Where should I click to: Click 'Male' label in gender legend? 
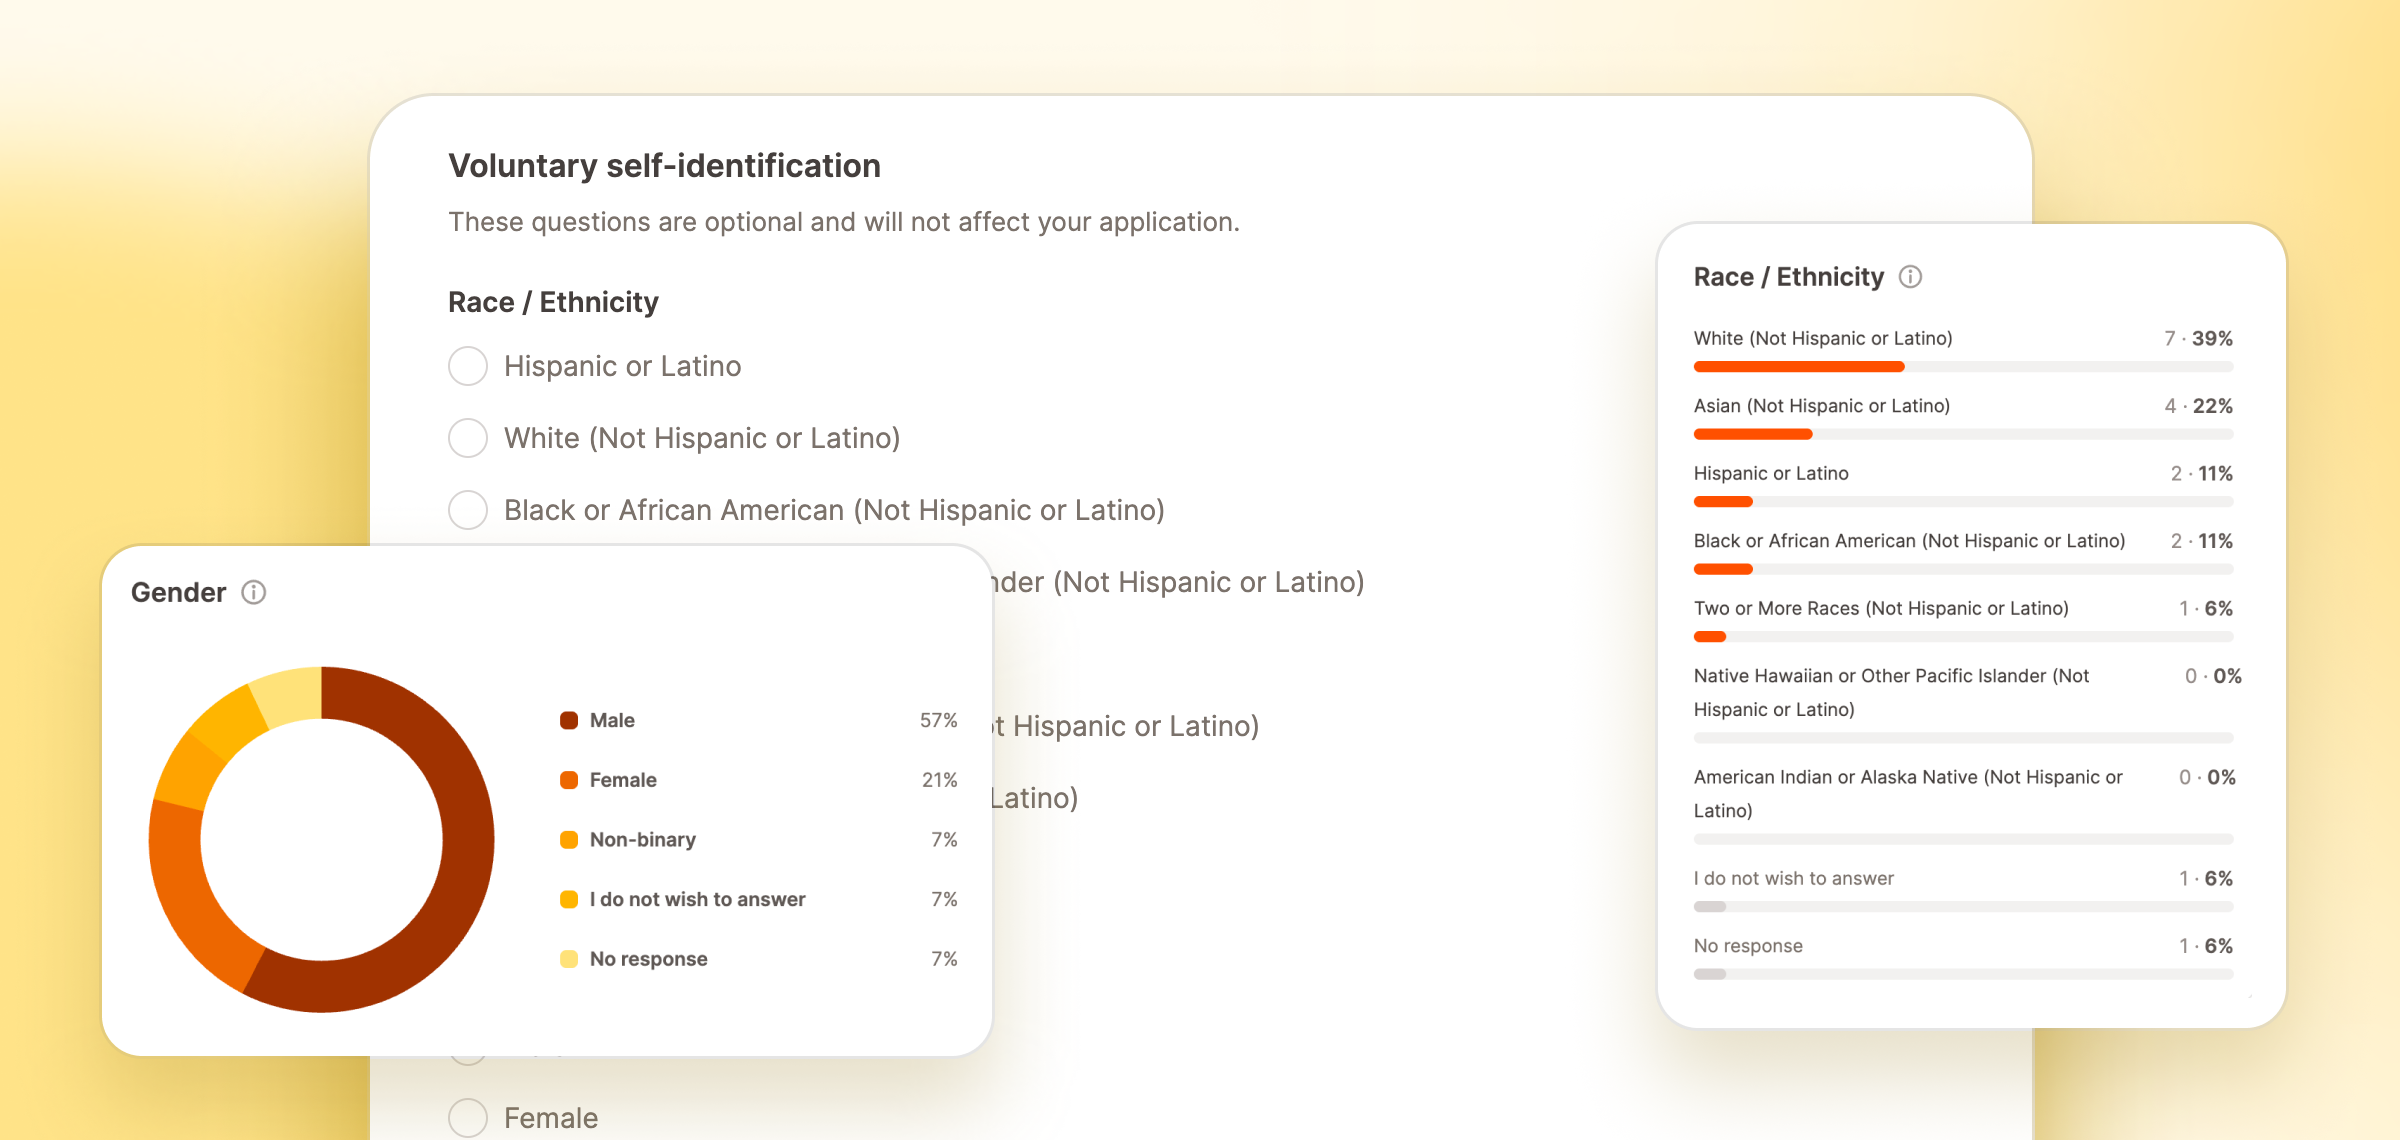[612, 720]
